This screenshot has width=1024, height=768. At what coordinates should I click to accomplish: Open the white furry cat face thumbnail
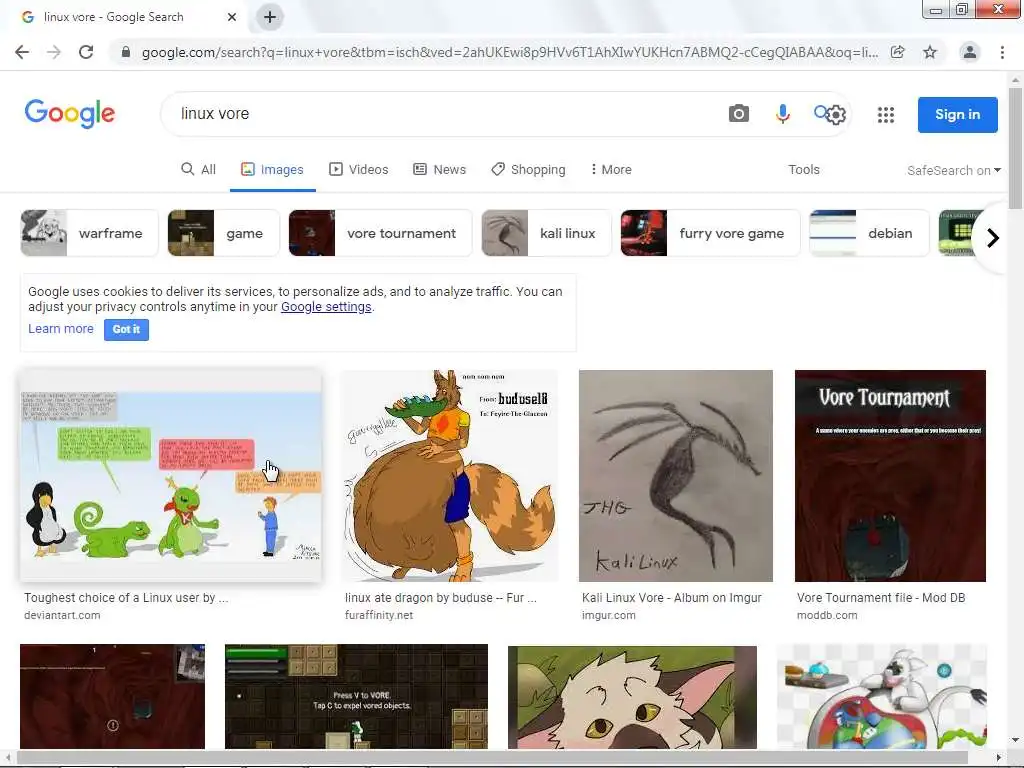tap(632, 697)
